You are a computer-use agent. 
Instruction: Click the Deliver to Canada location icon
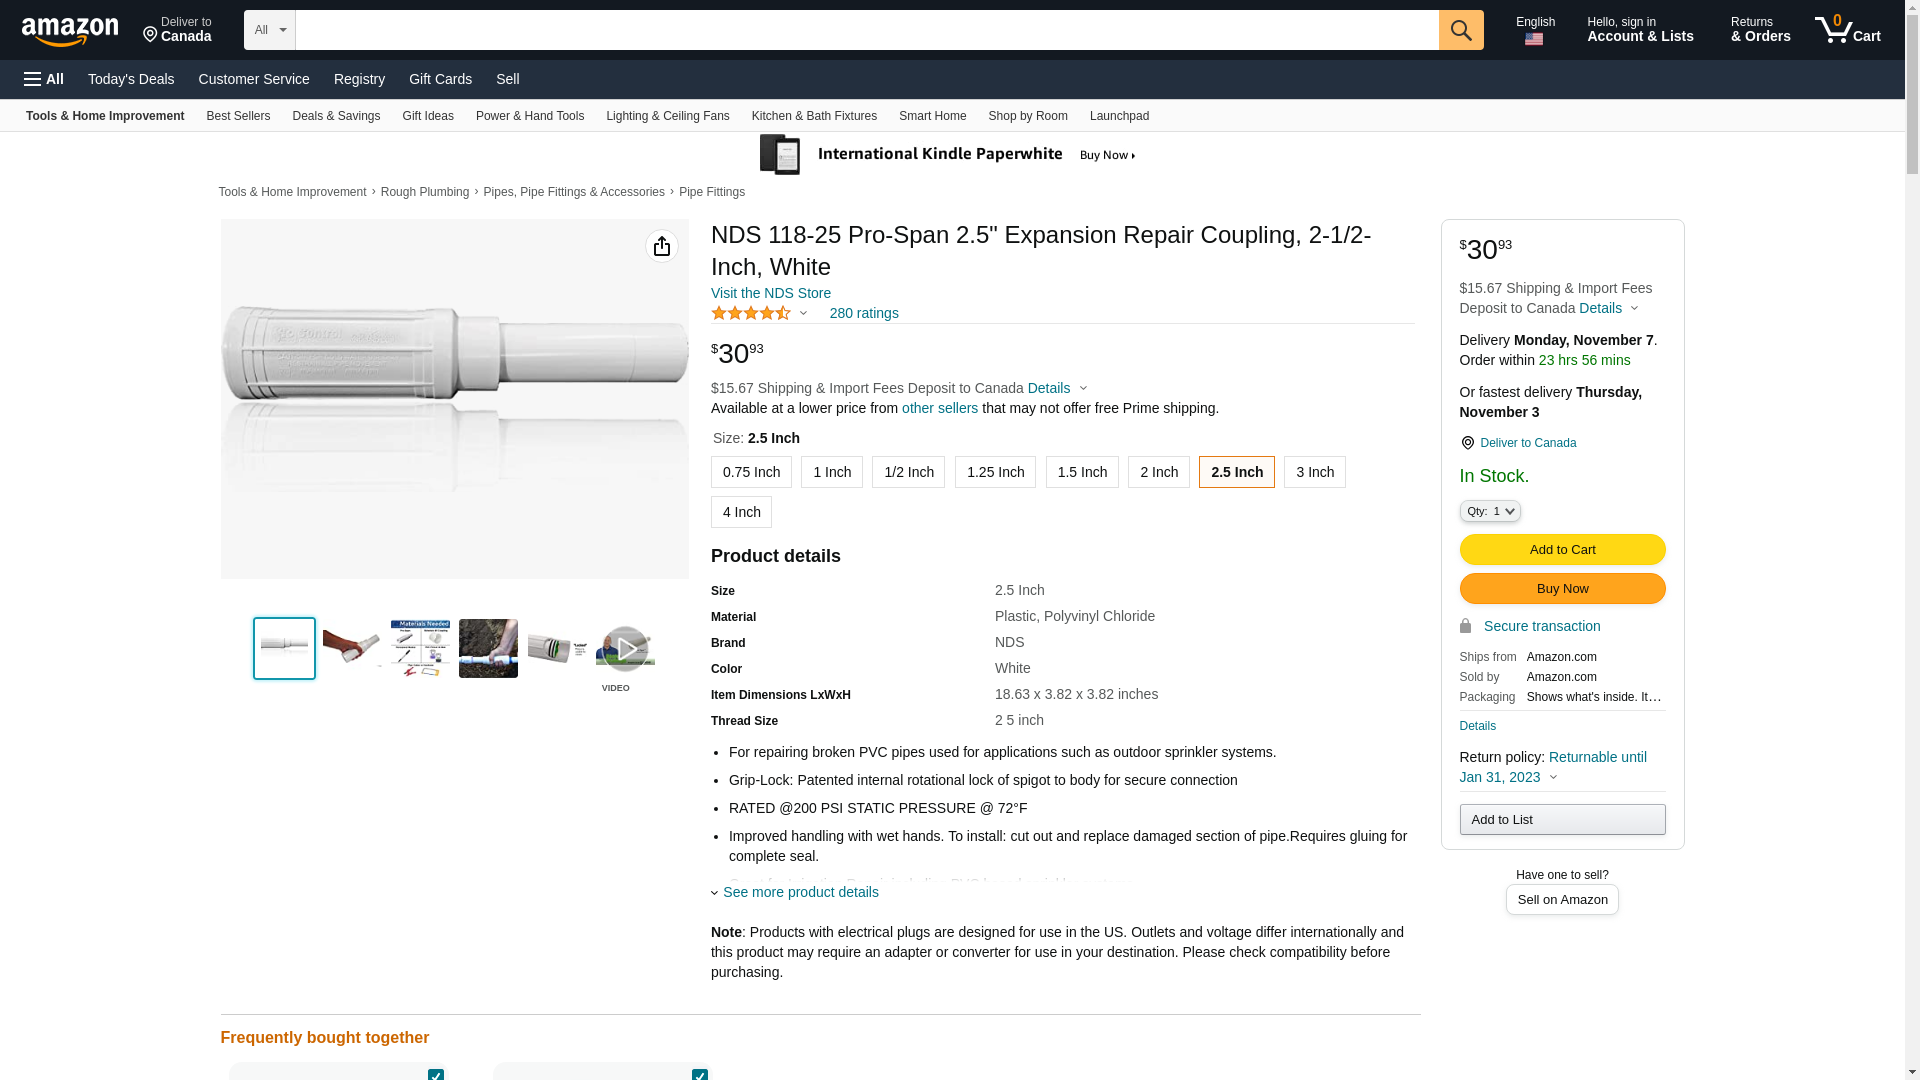coord(1467,443)
